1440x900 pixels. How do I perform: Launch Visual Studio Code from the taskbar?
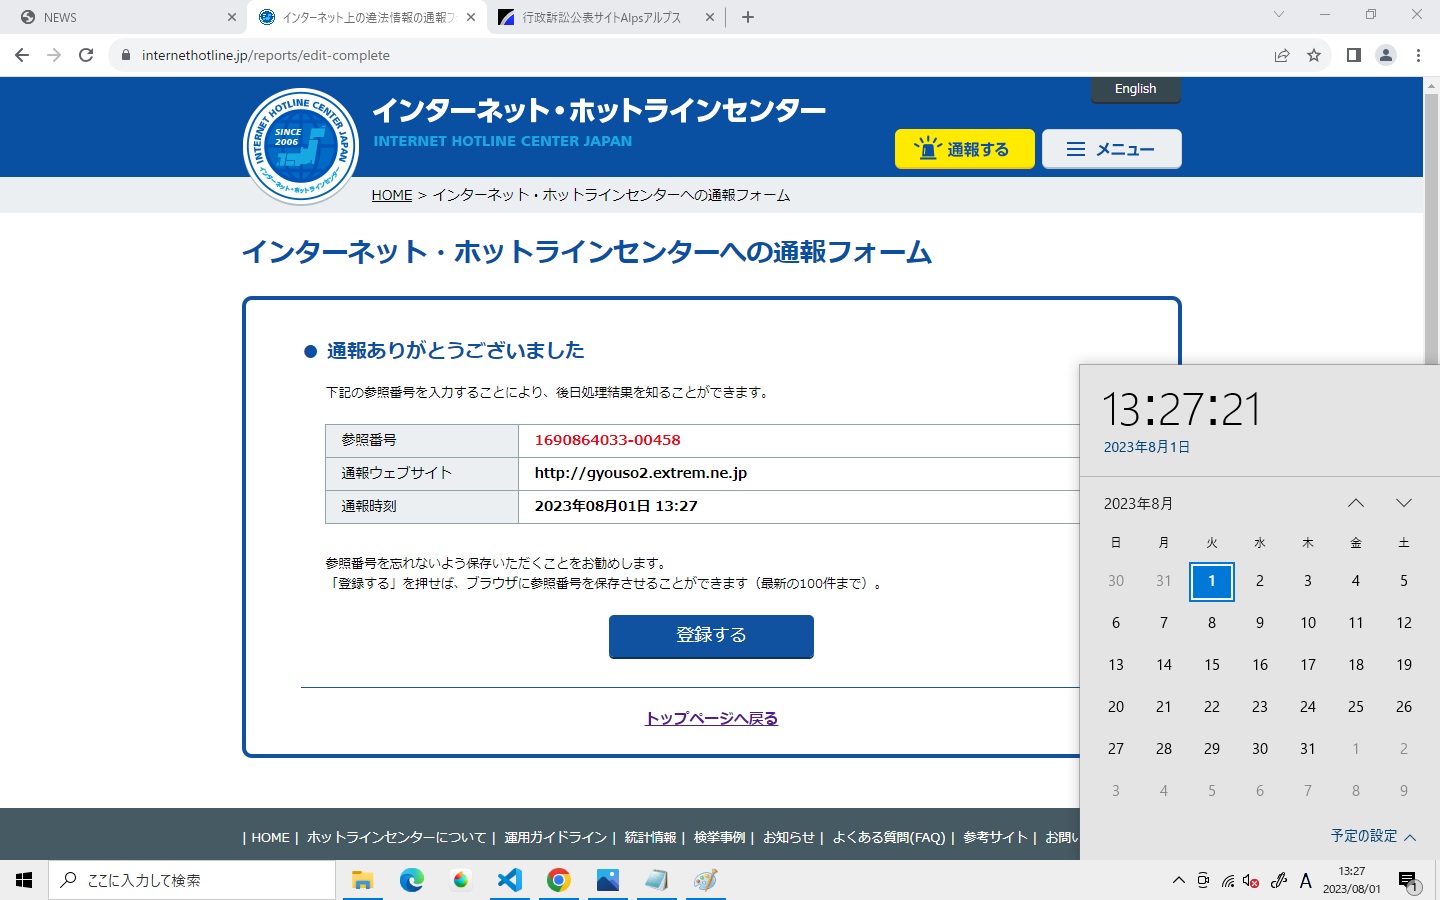[x=510, y=880]
